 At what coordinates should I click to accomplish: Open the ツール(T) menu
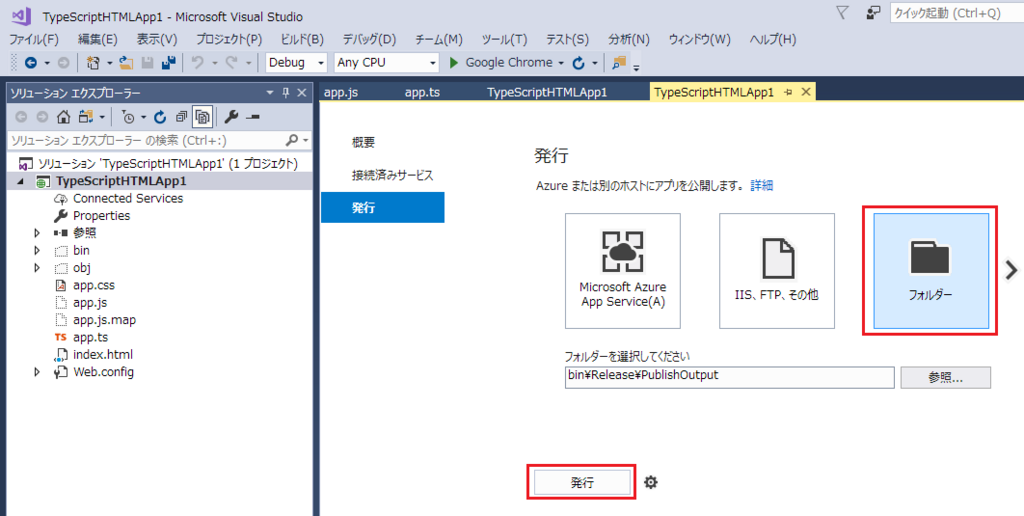tap(504, 39)
